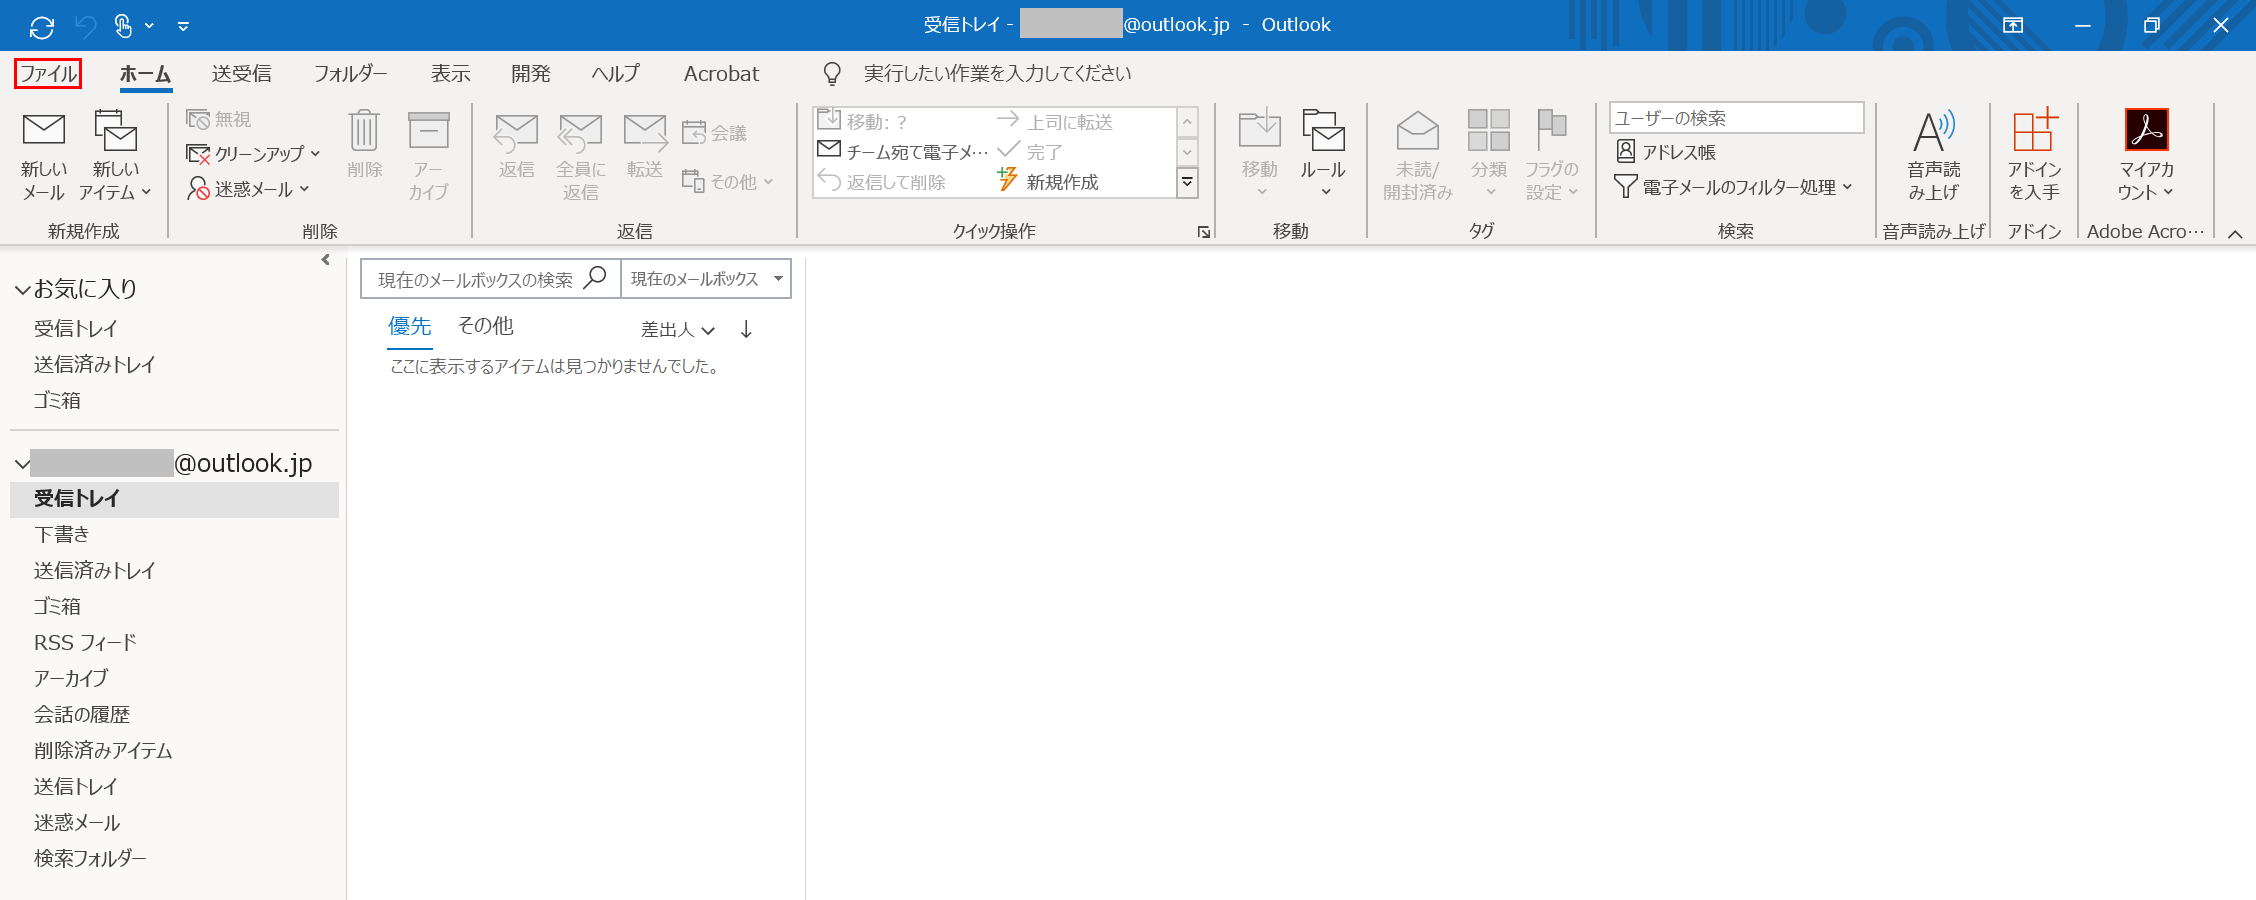
Task: Click the ユーザーの検索 people search field
Action: coord(1735,118)
